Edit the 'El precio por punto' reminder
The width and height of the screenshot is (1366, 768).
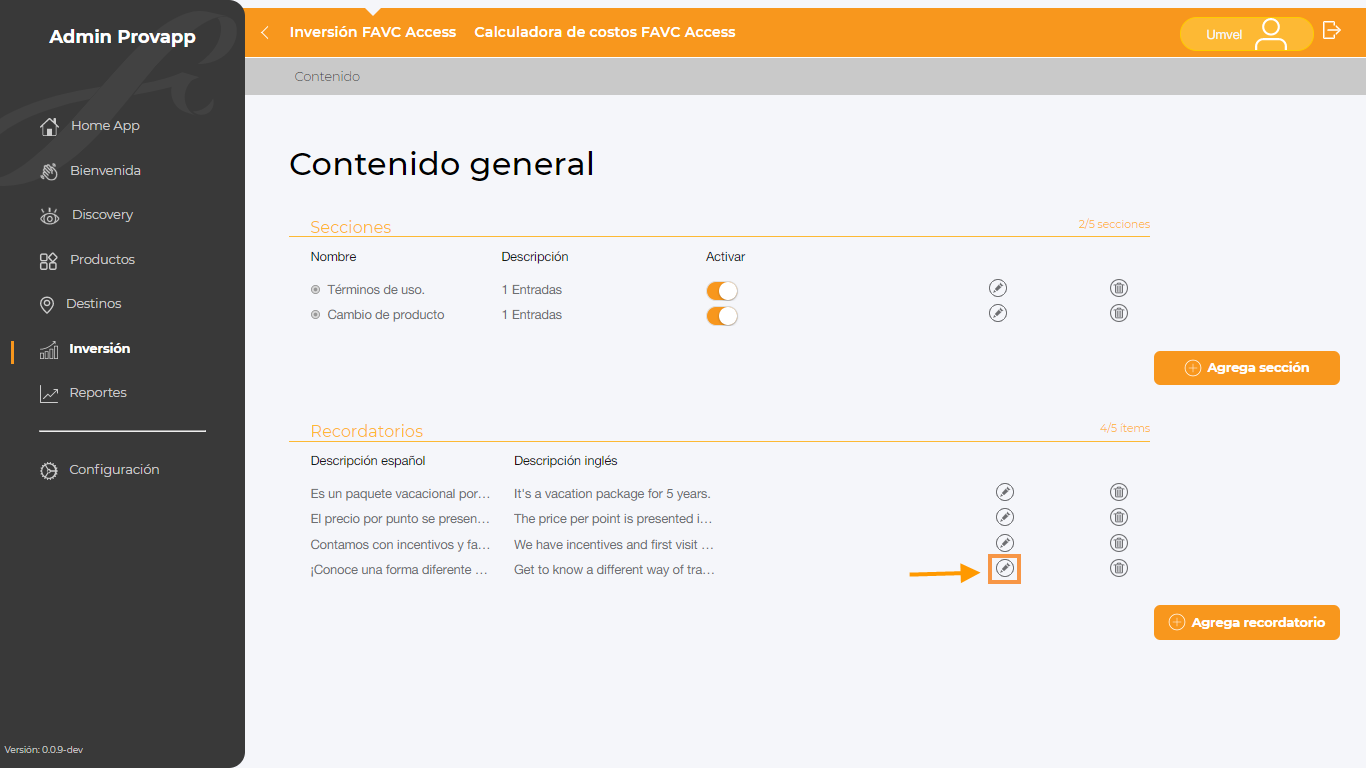pyautogui.click(x=1005, y=517)
